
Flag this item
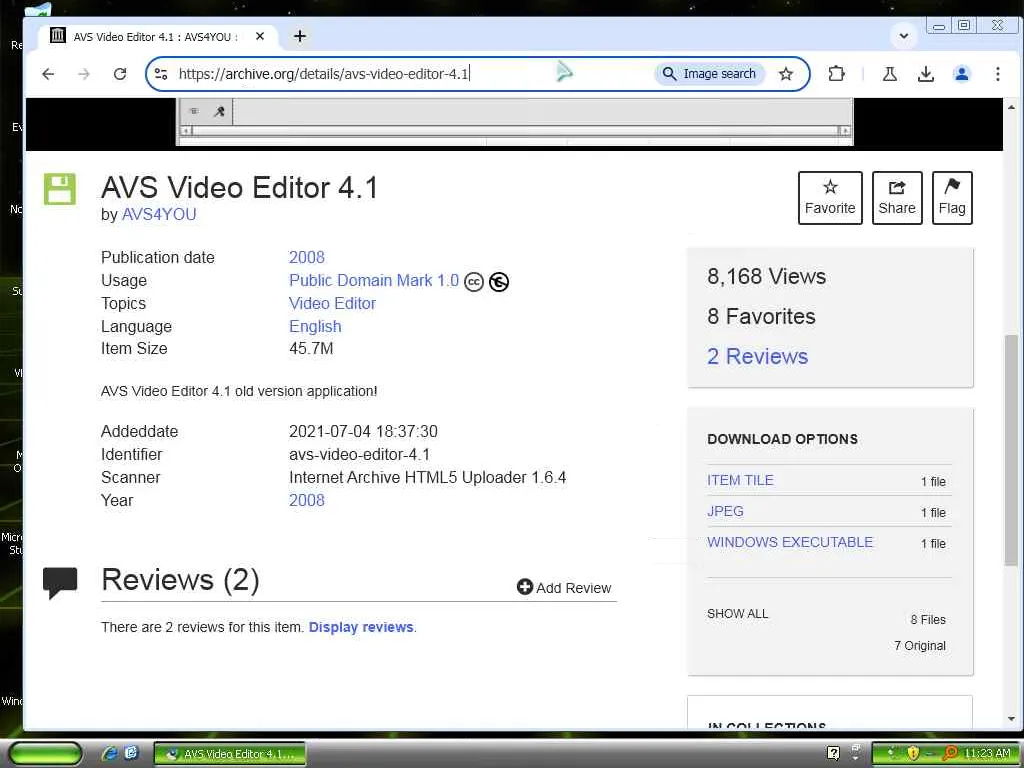(x=952, y=198)
